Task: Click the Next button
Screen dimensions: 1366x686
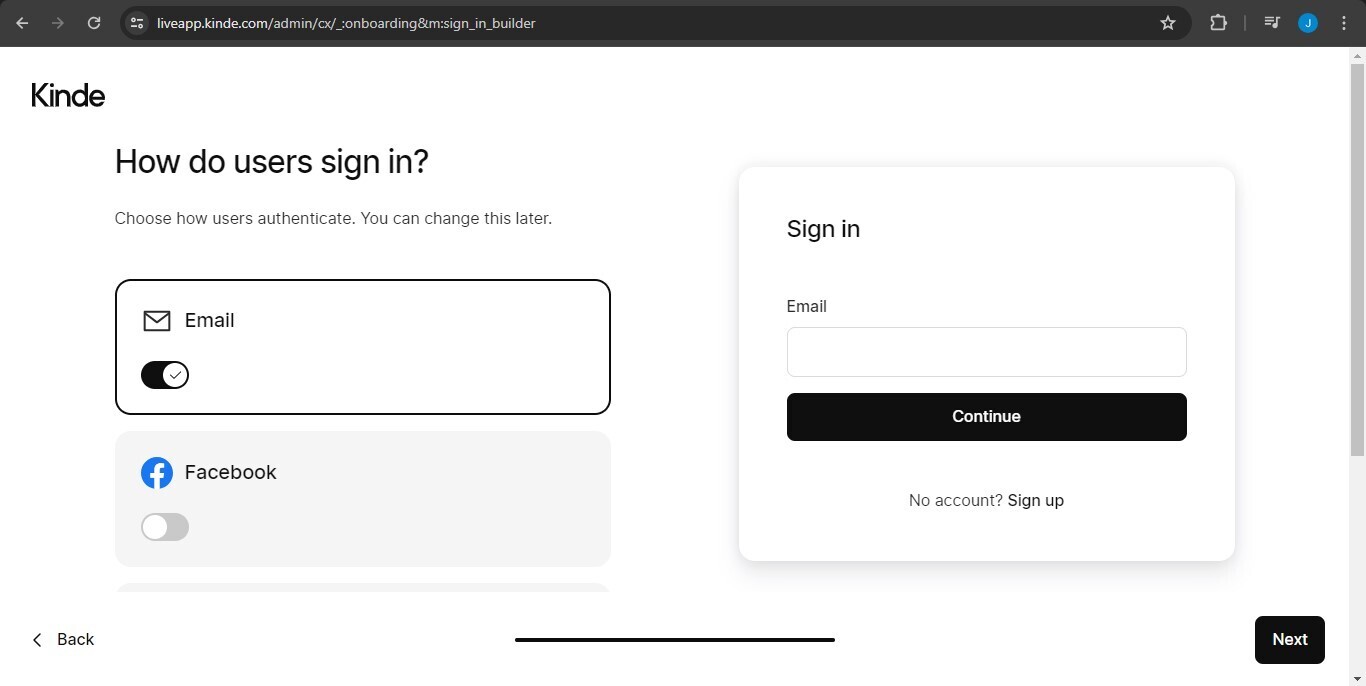Action: point(1289,640)
